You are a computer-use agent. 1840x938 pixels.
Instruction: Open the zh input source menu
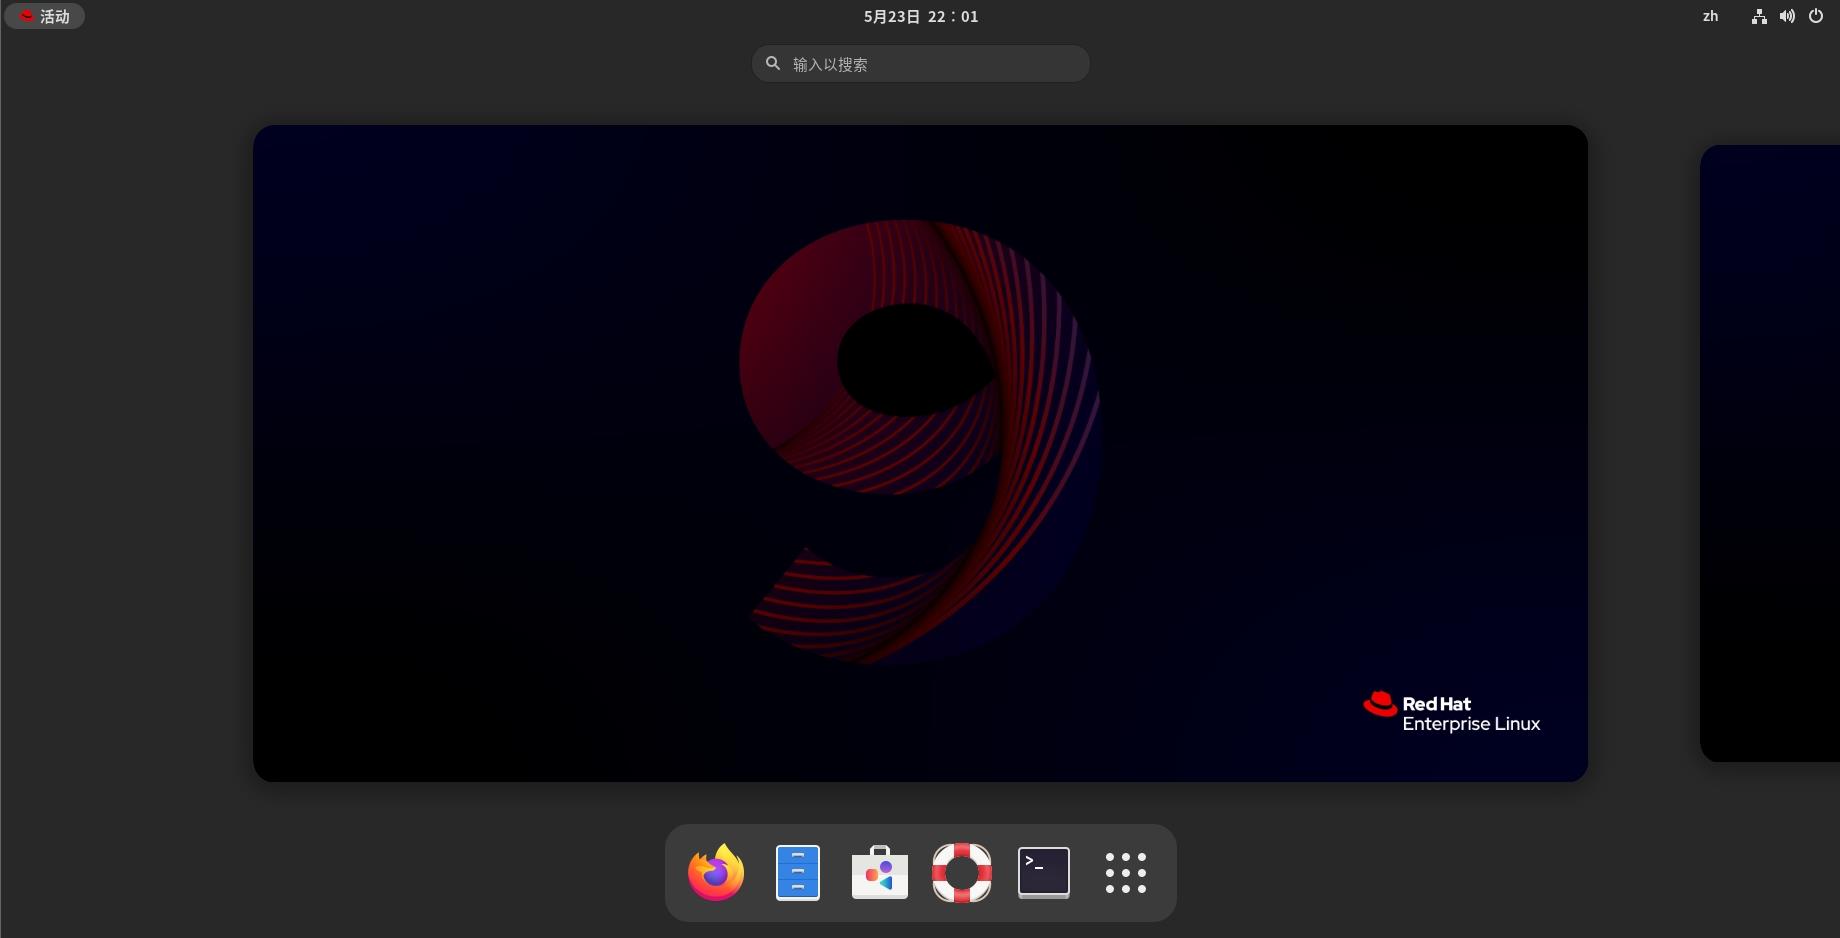pos(1710,16)
